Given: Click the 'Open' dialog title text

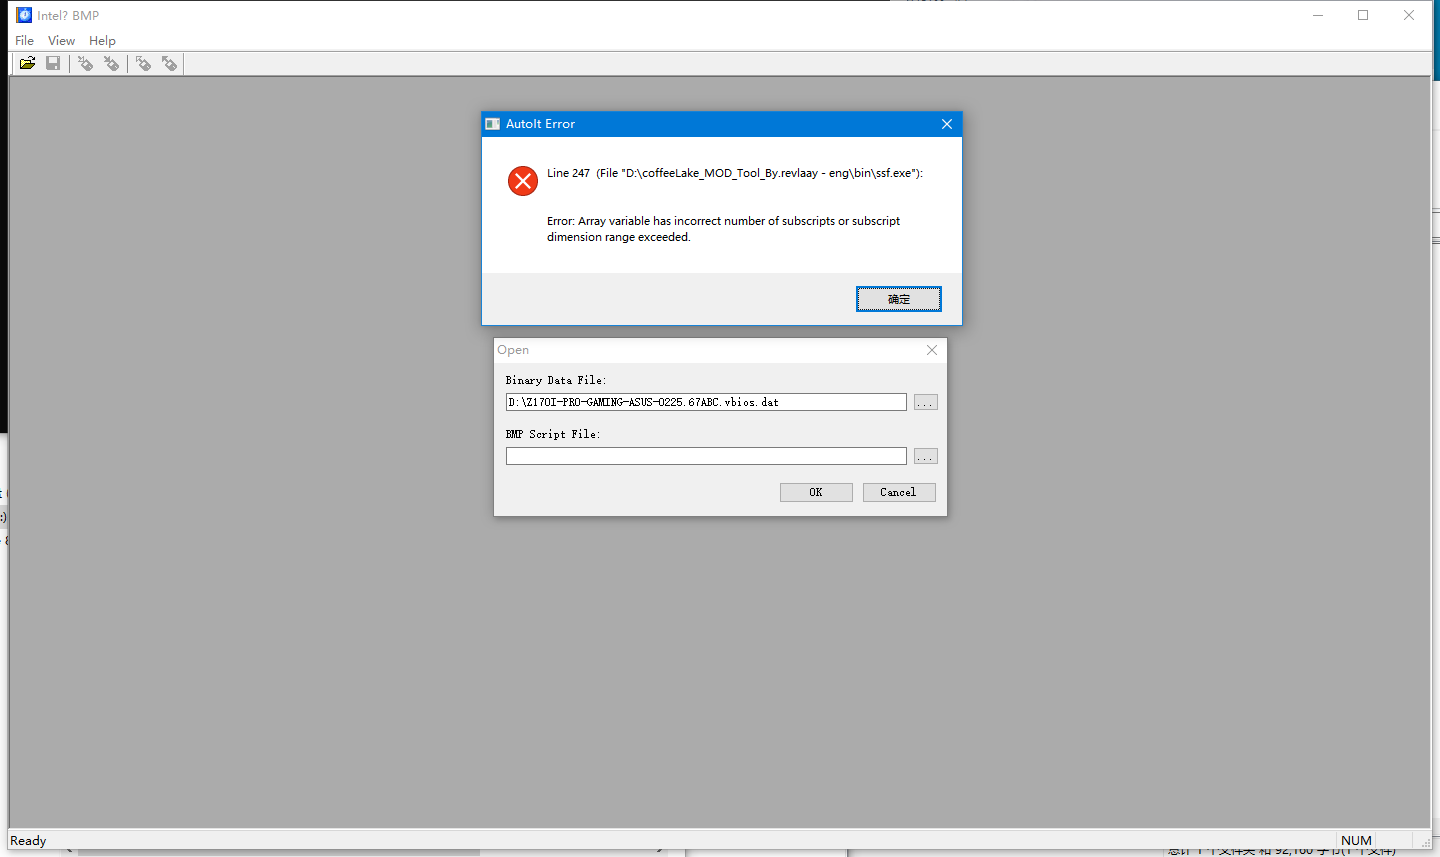Looking at the screenshot, I should pyautogui.click(x=513, y=350).
